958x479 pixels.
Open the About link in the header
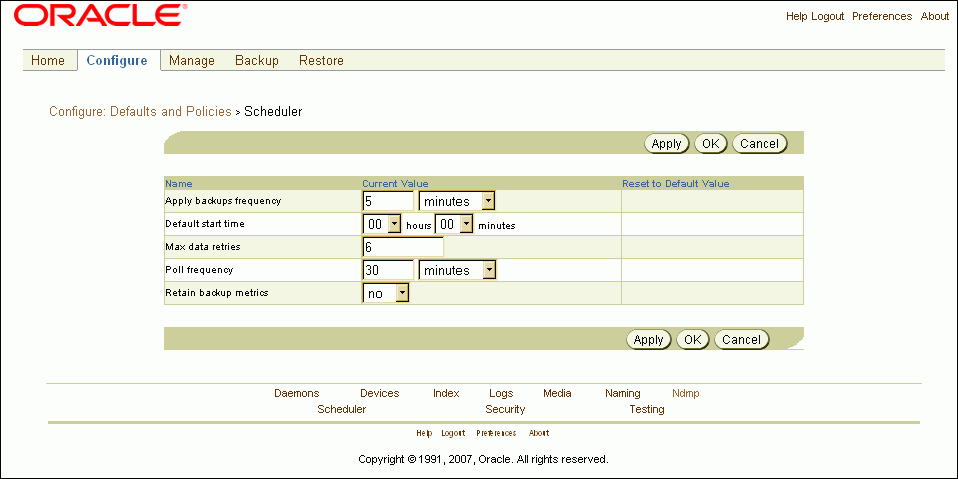coord(935,16)
